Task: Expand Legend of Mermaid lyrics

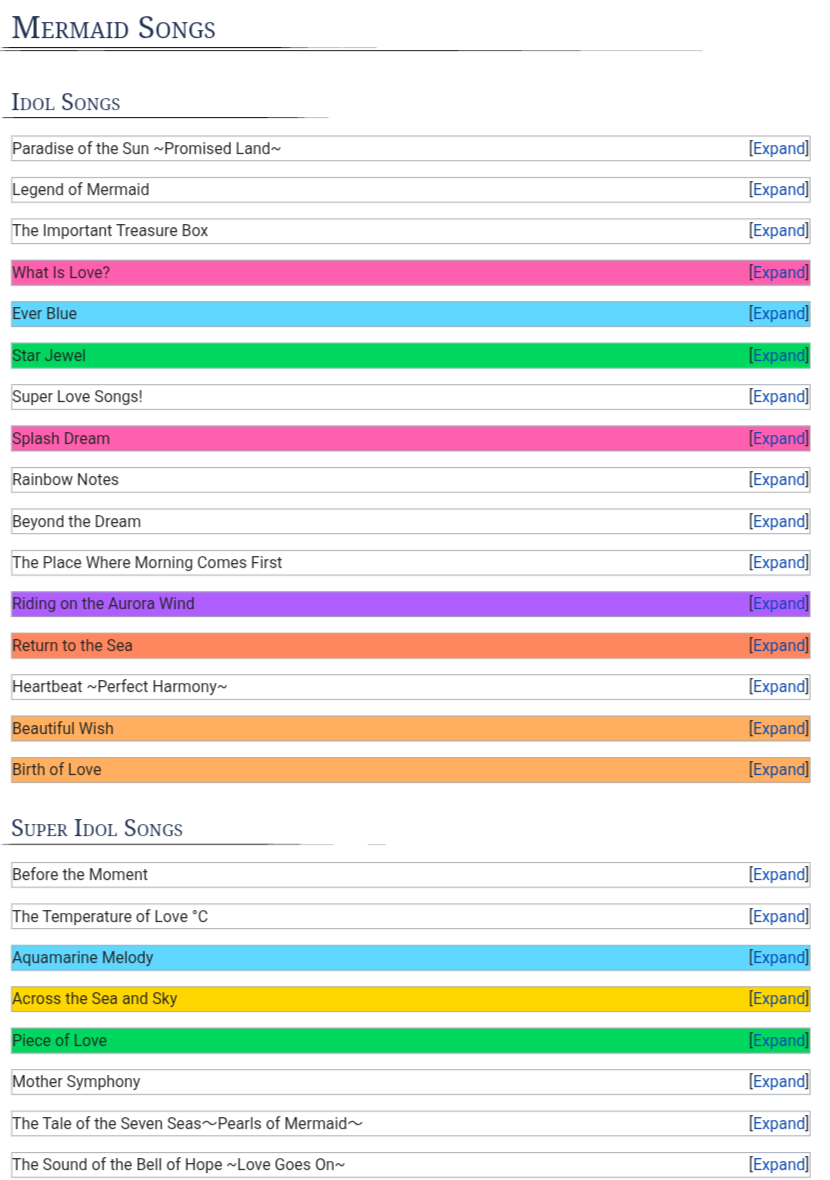Action: click(x=779, y=190)
